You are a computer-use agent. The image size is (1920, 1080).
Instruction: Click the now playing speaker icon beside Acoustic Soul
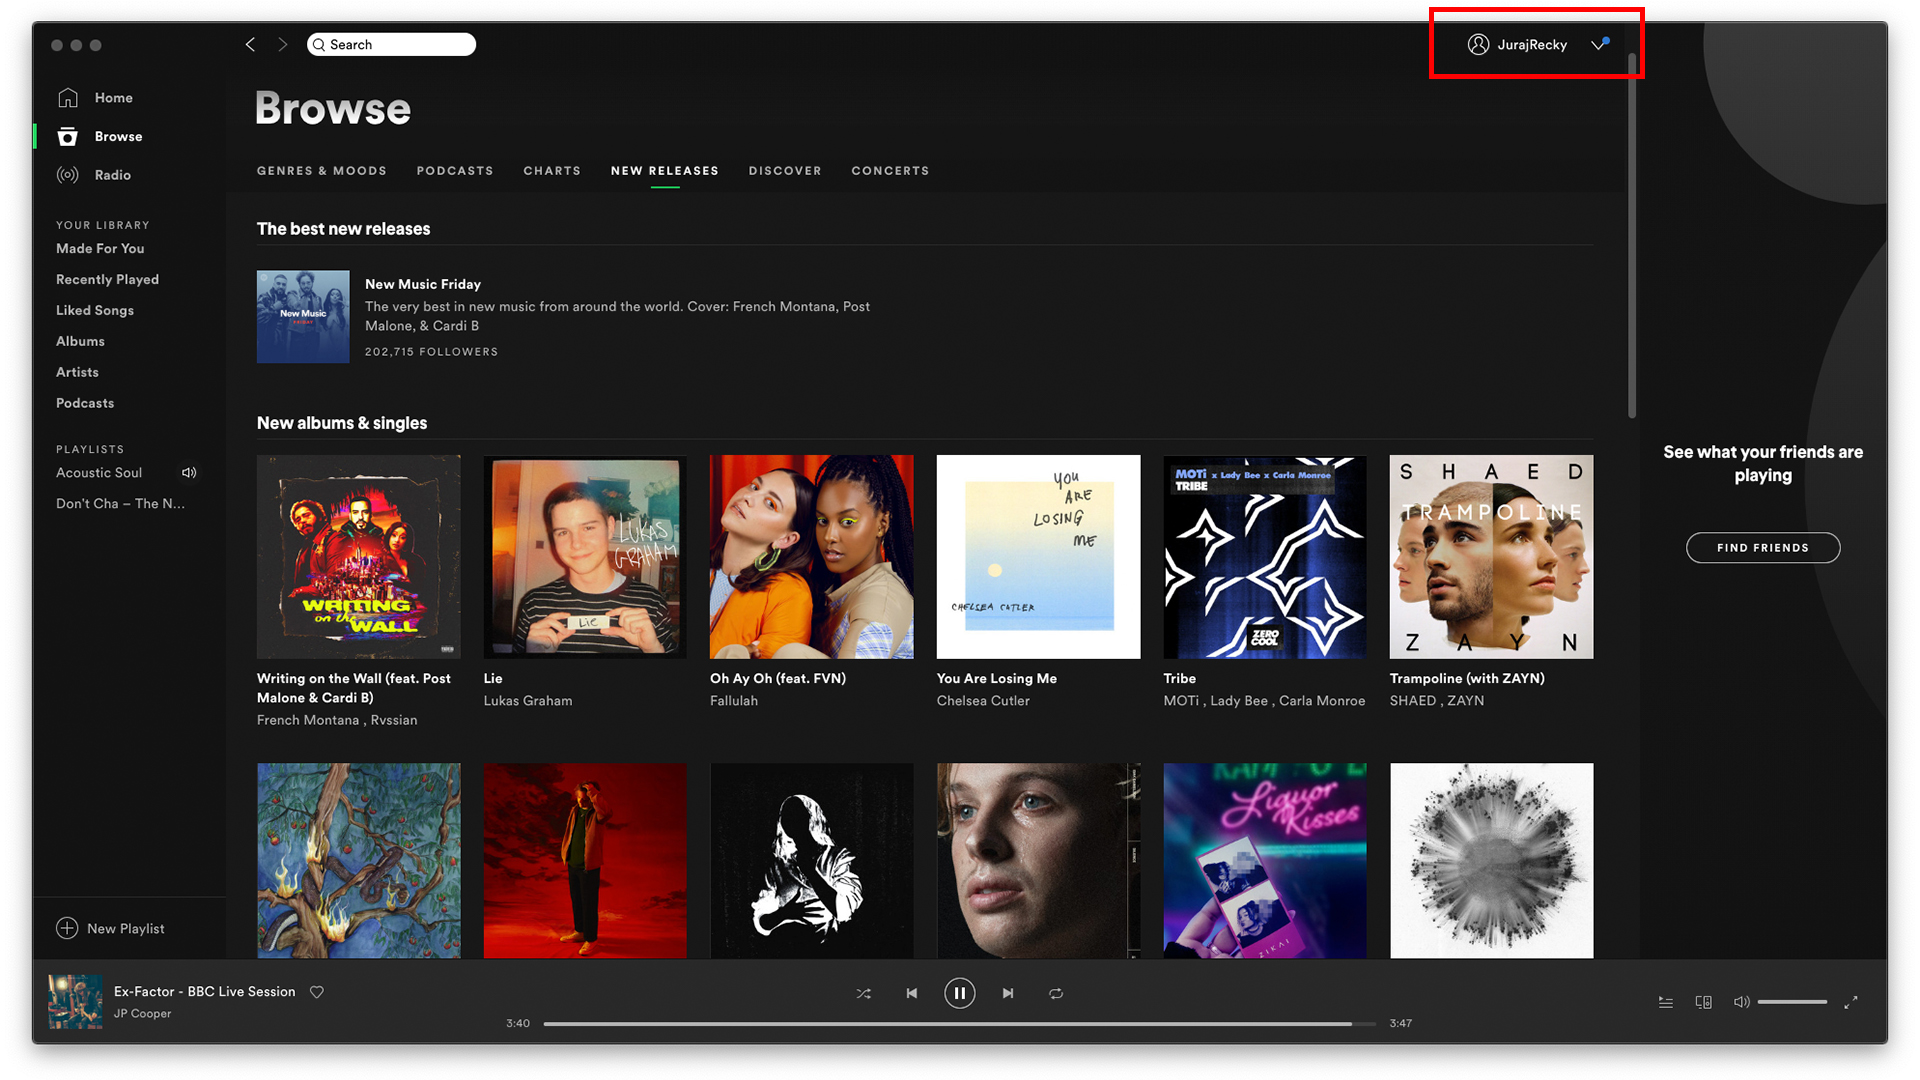point(189,473)
